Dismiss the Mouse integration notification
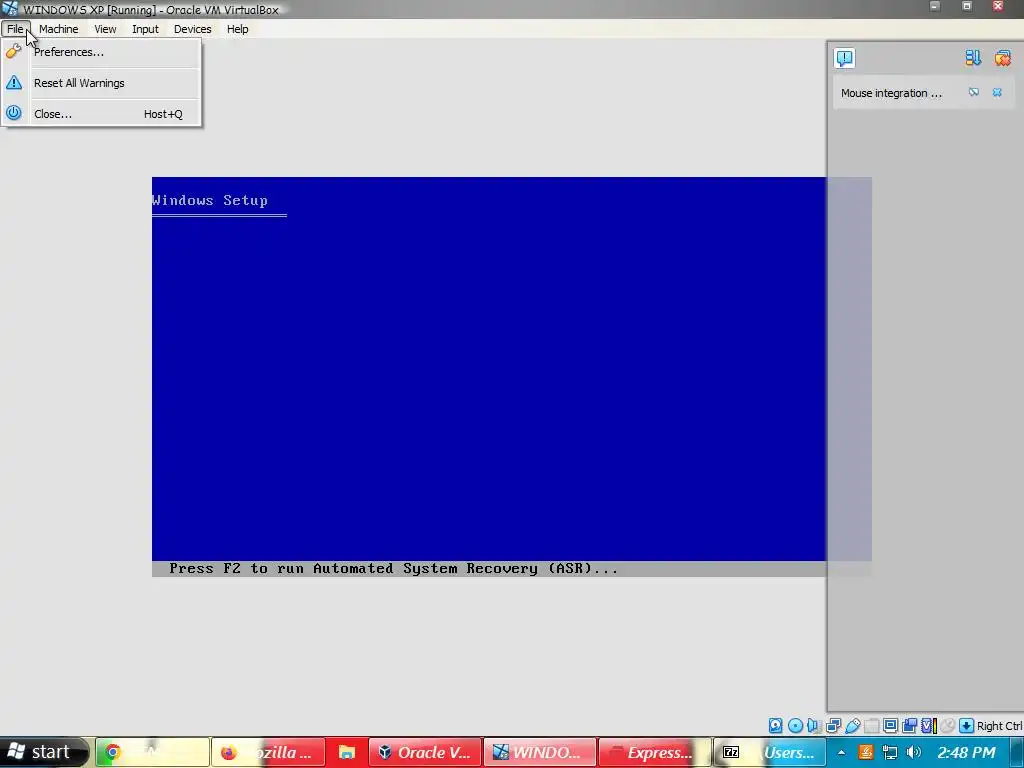 pyautogui.click(x=997, y=93)
